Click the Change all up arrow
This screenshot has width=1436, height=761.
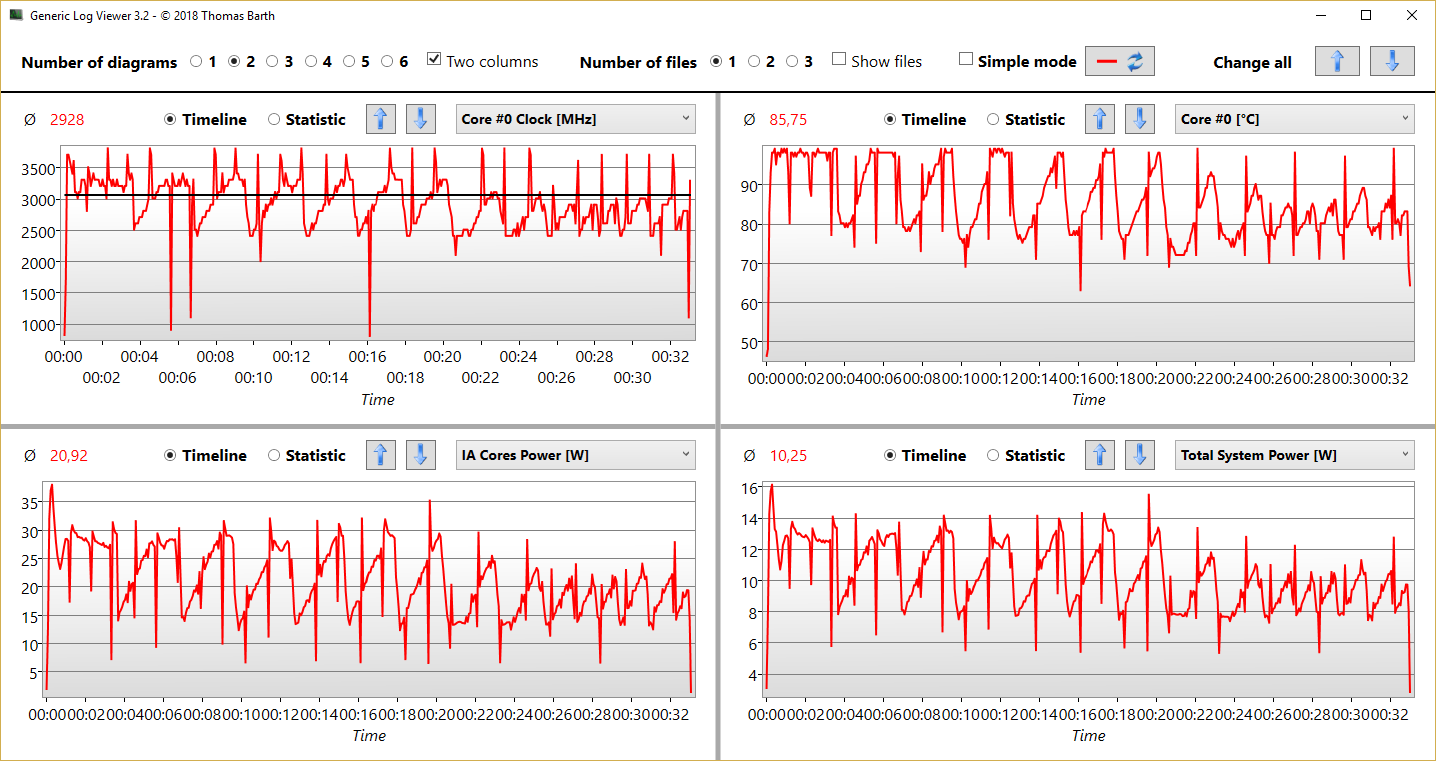pos(1337,61)
